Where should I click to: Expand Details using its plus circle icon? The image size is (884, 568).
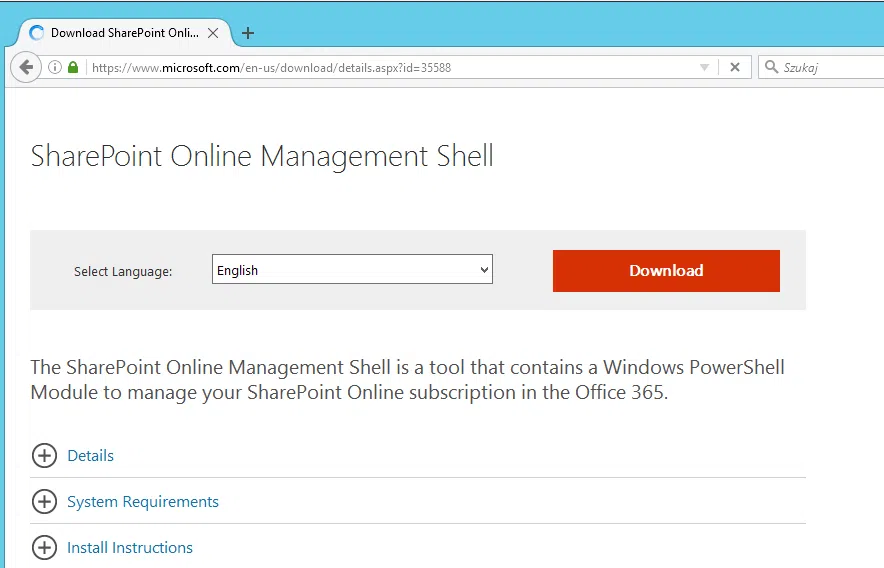pos(44,456)
